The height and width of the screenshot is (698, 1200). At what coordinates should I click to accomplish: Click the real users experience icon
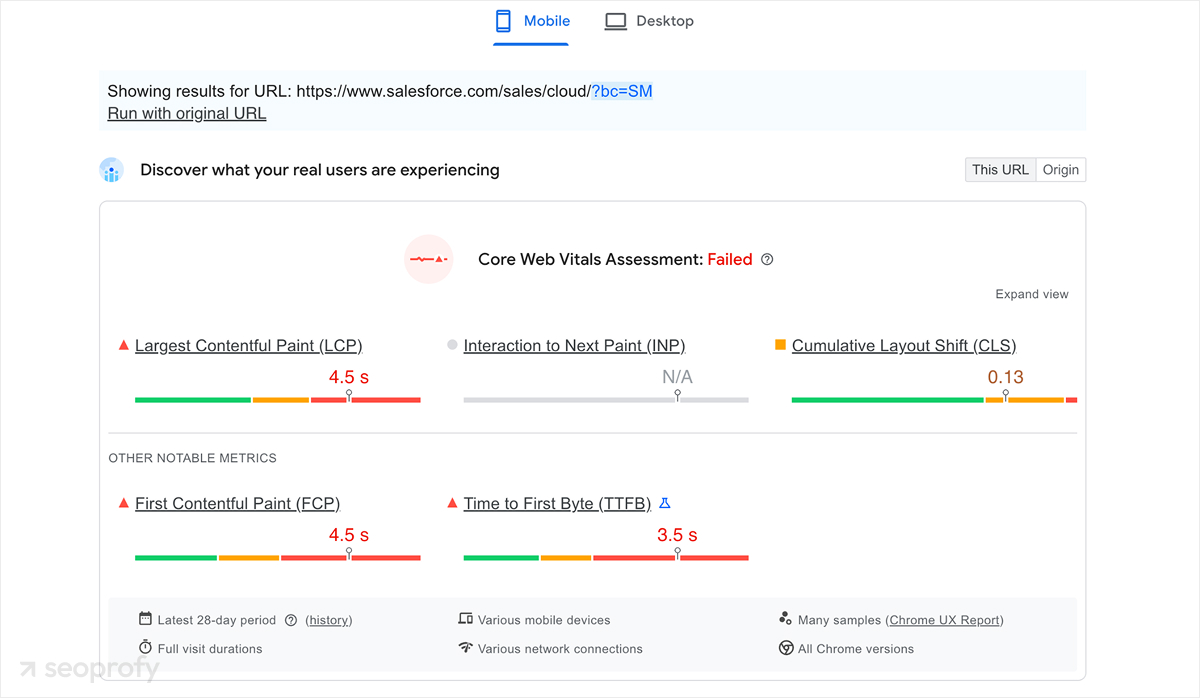(x=111, y=170)
